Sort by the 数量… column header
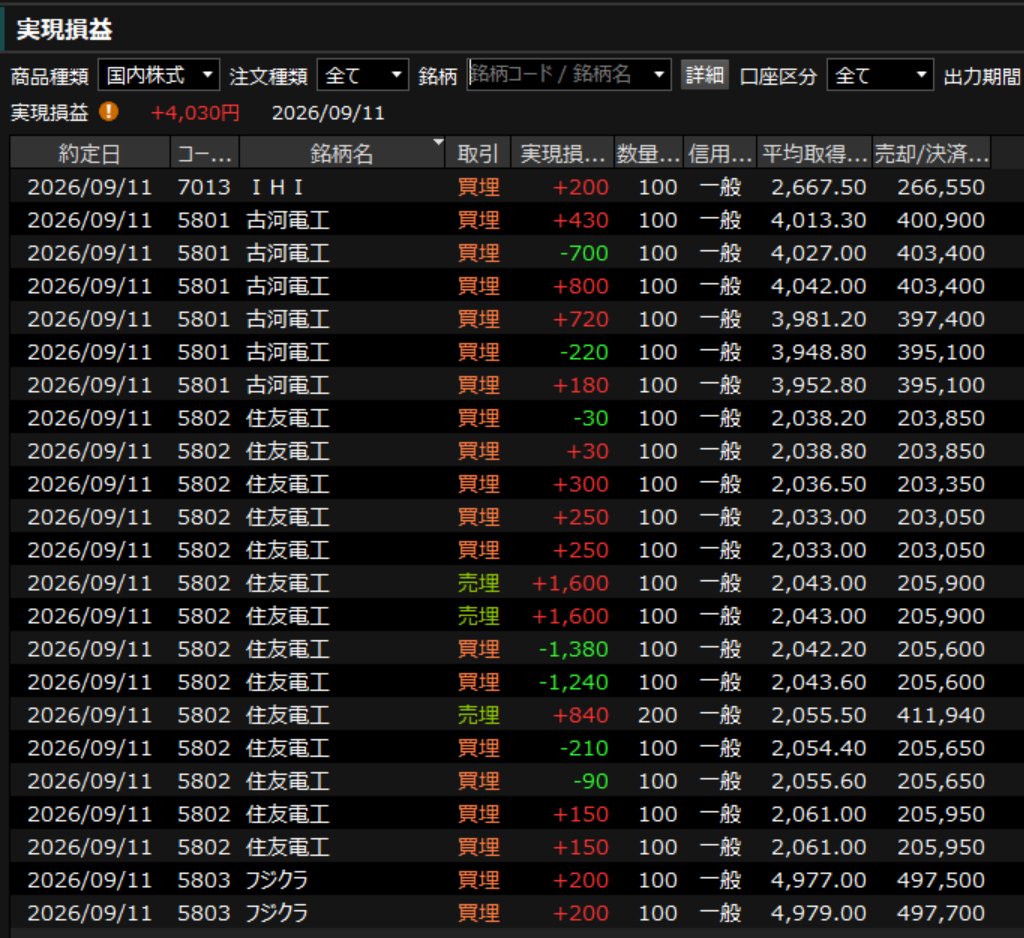 click(648, 154)
